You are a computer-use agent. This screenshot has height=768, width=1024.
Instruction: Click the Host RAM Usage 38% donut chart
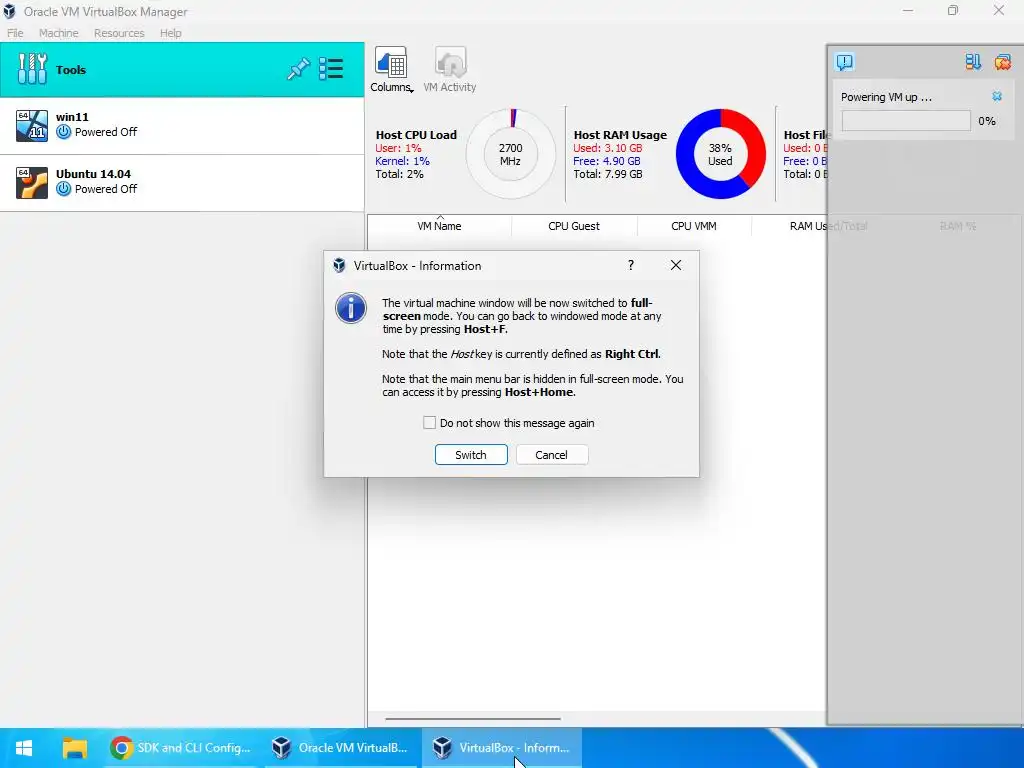point(720,154)
